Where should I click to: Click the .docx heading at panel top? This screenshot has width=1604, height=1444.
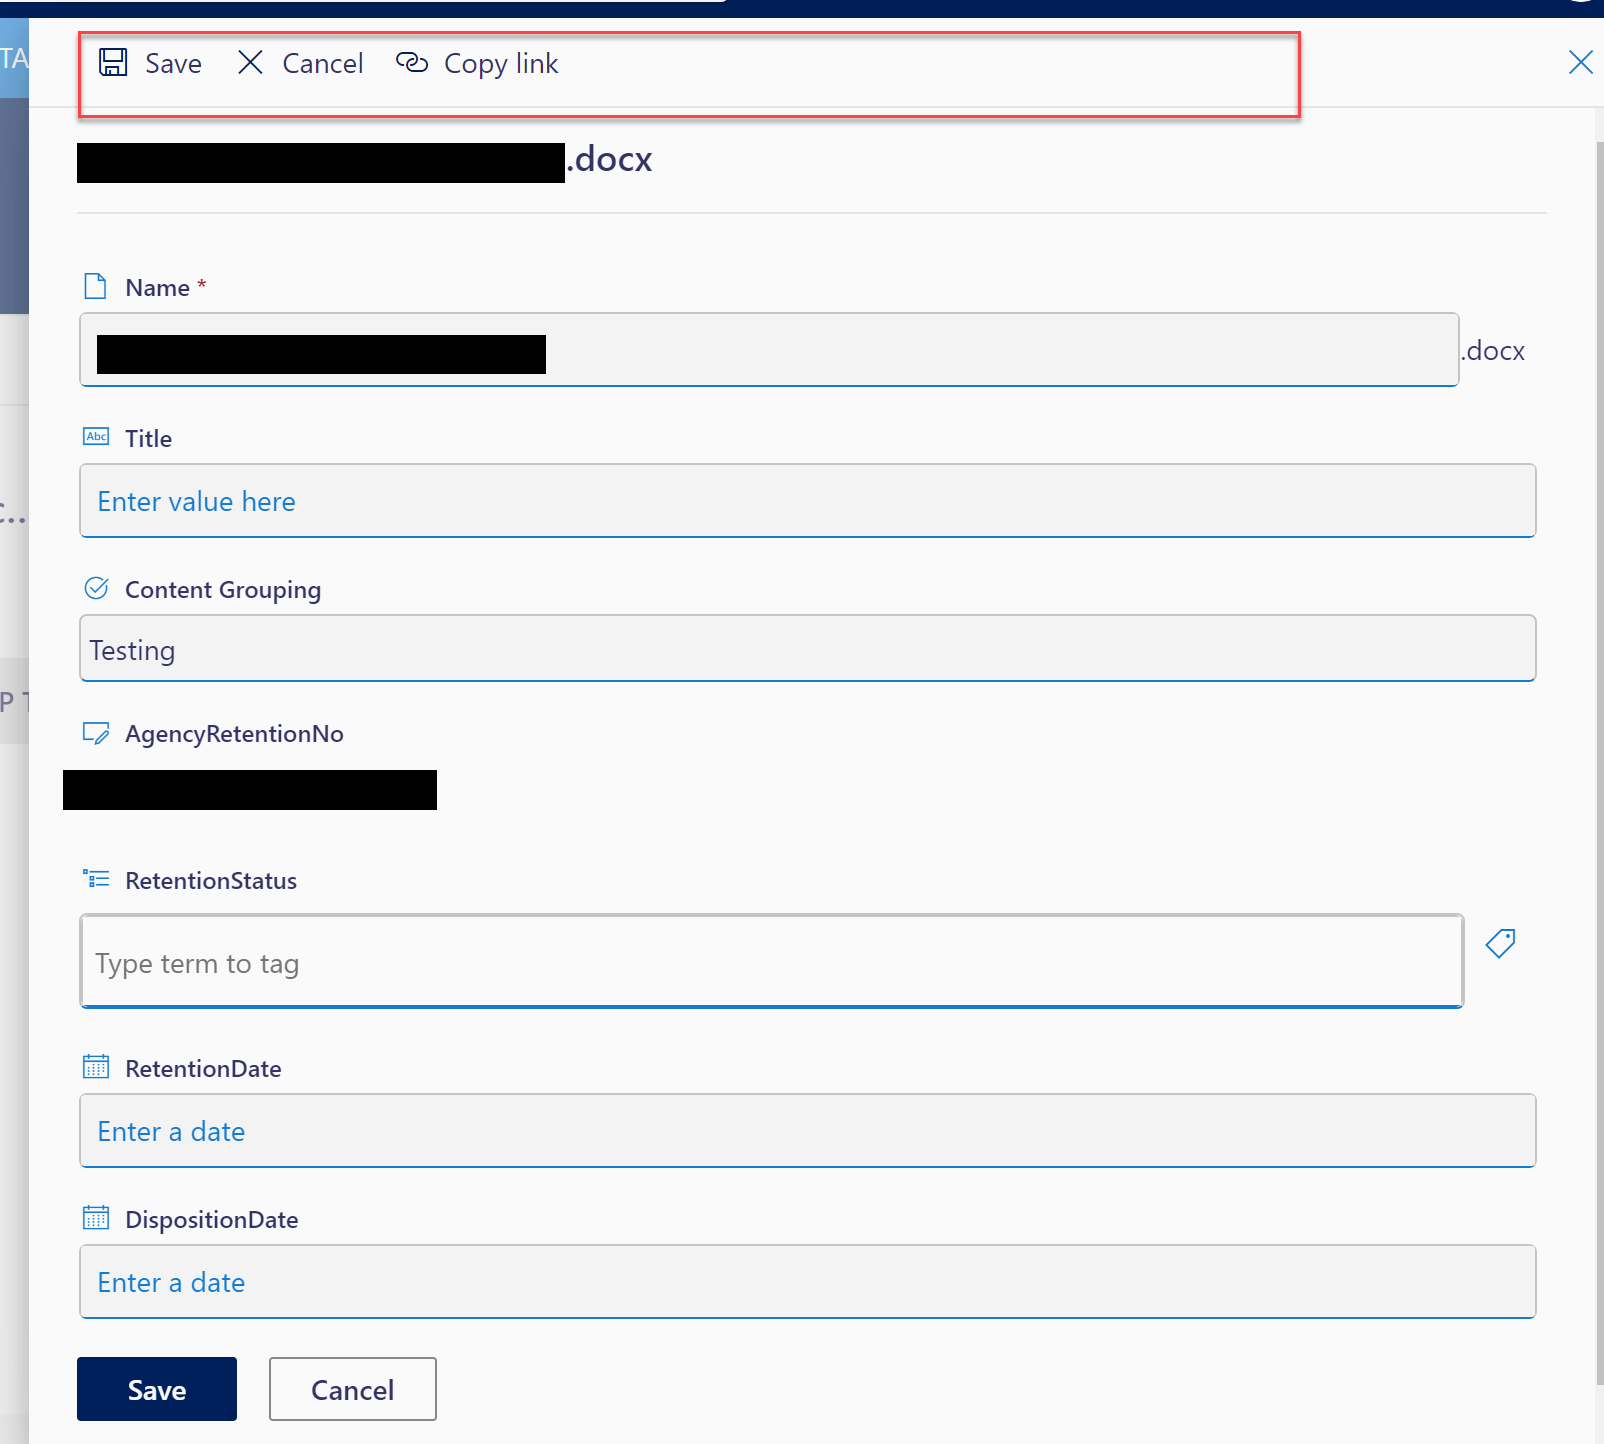609,159
